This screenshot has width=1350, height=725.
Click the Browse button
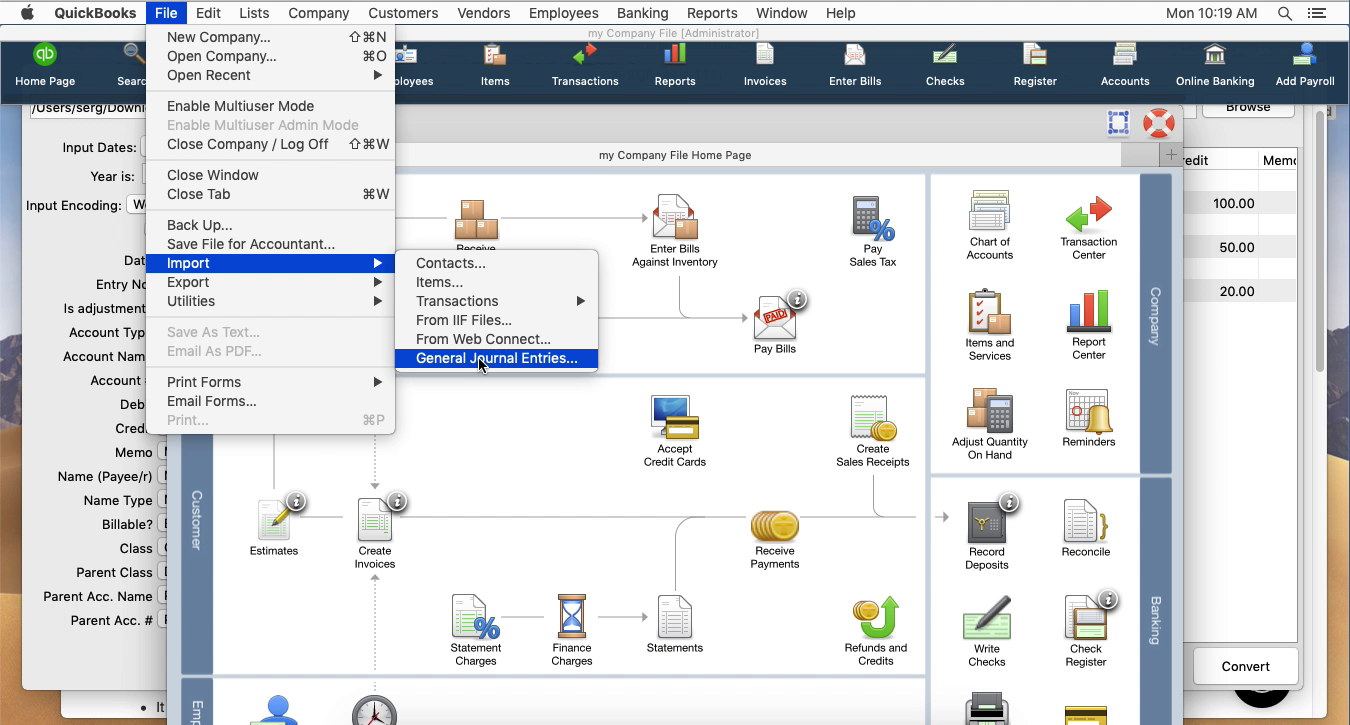pos(1248,107)
